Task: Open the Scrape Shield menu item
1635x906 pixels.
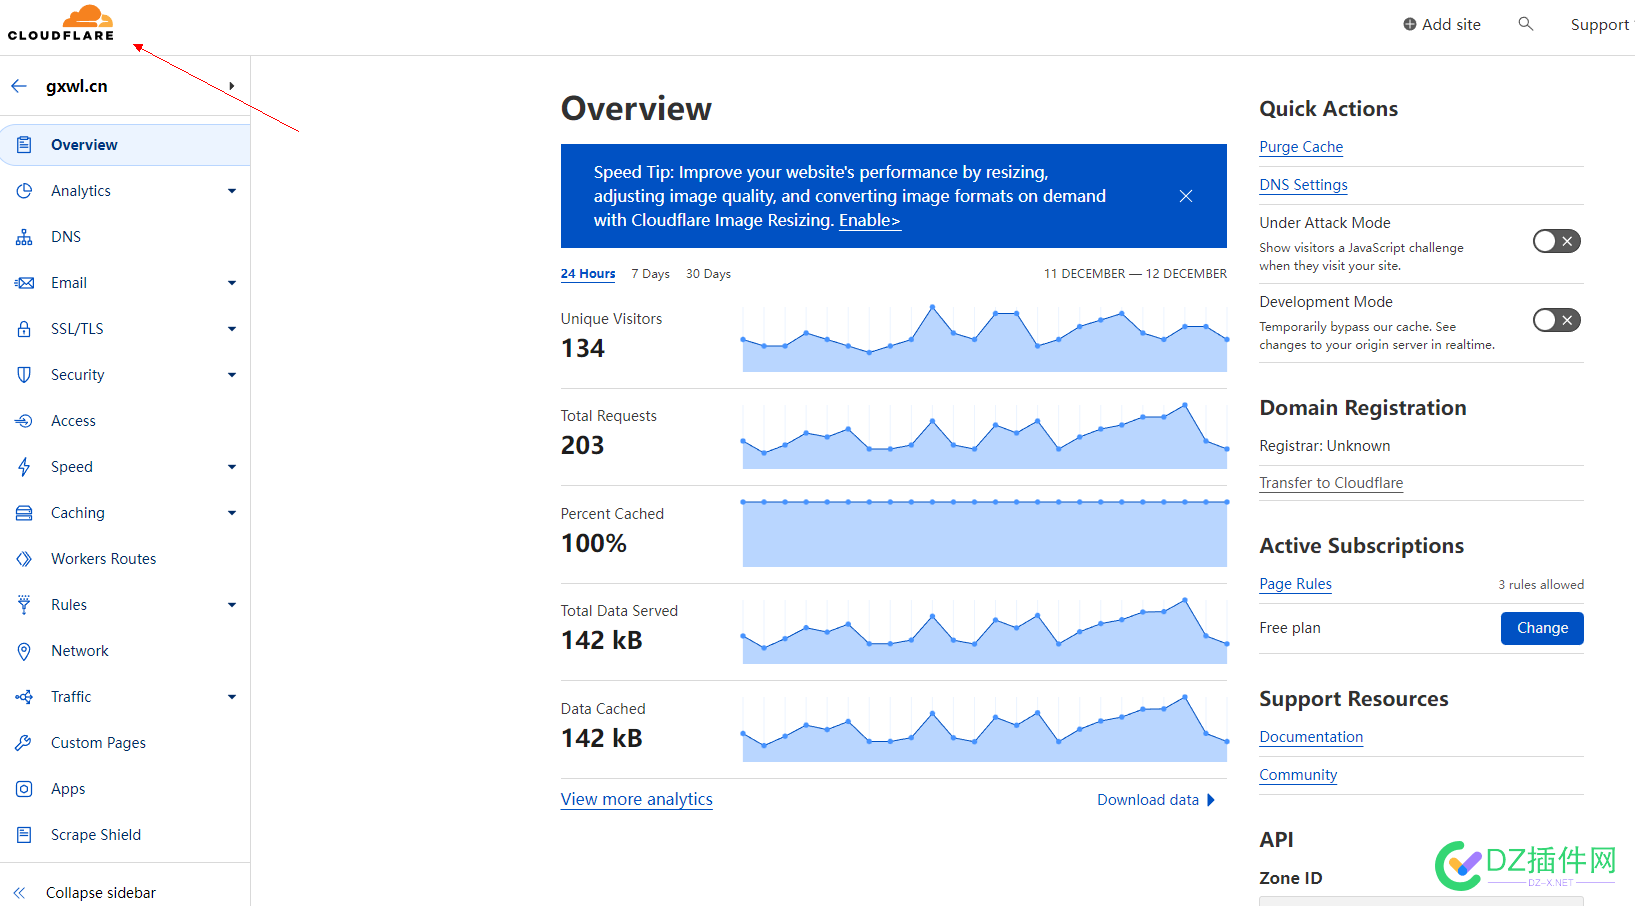Action: point(125,835)
